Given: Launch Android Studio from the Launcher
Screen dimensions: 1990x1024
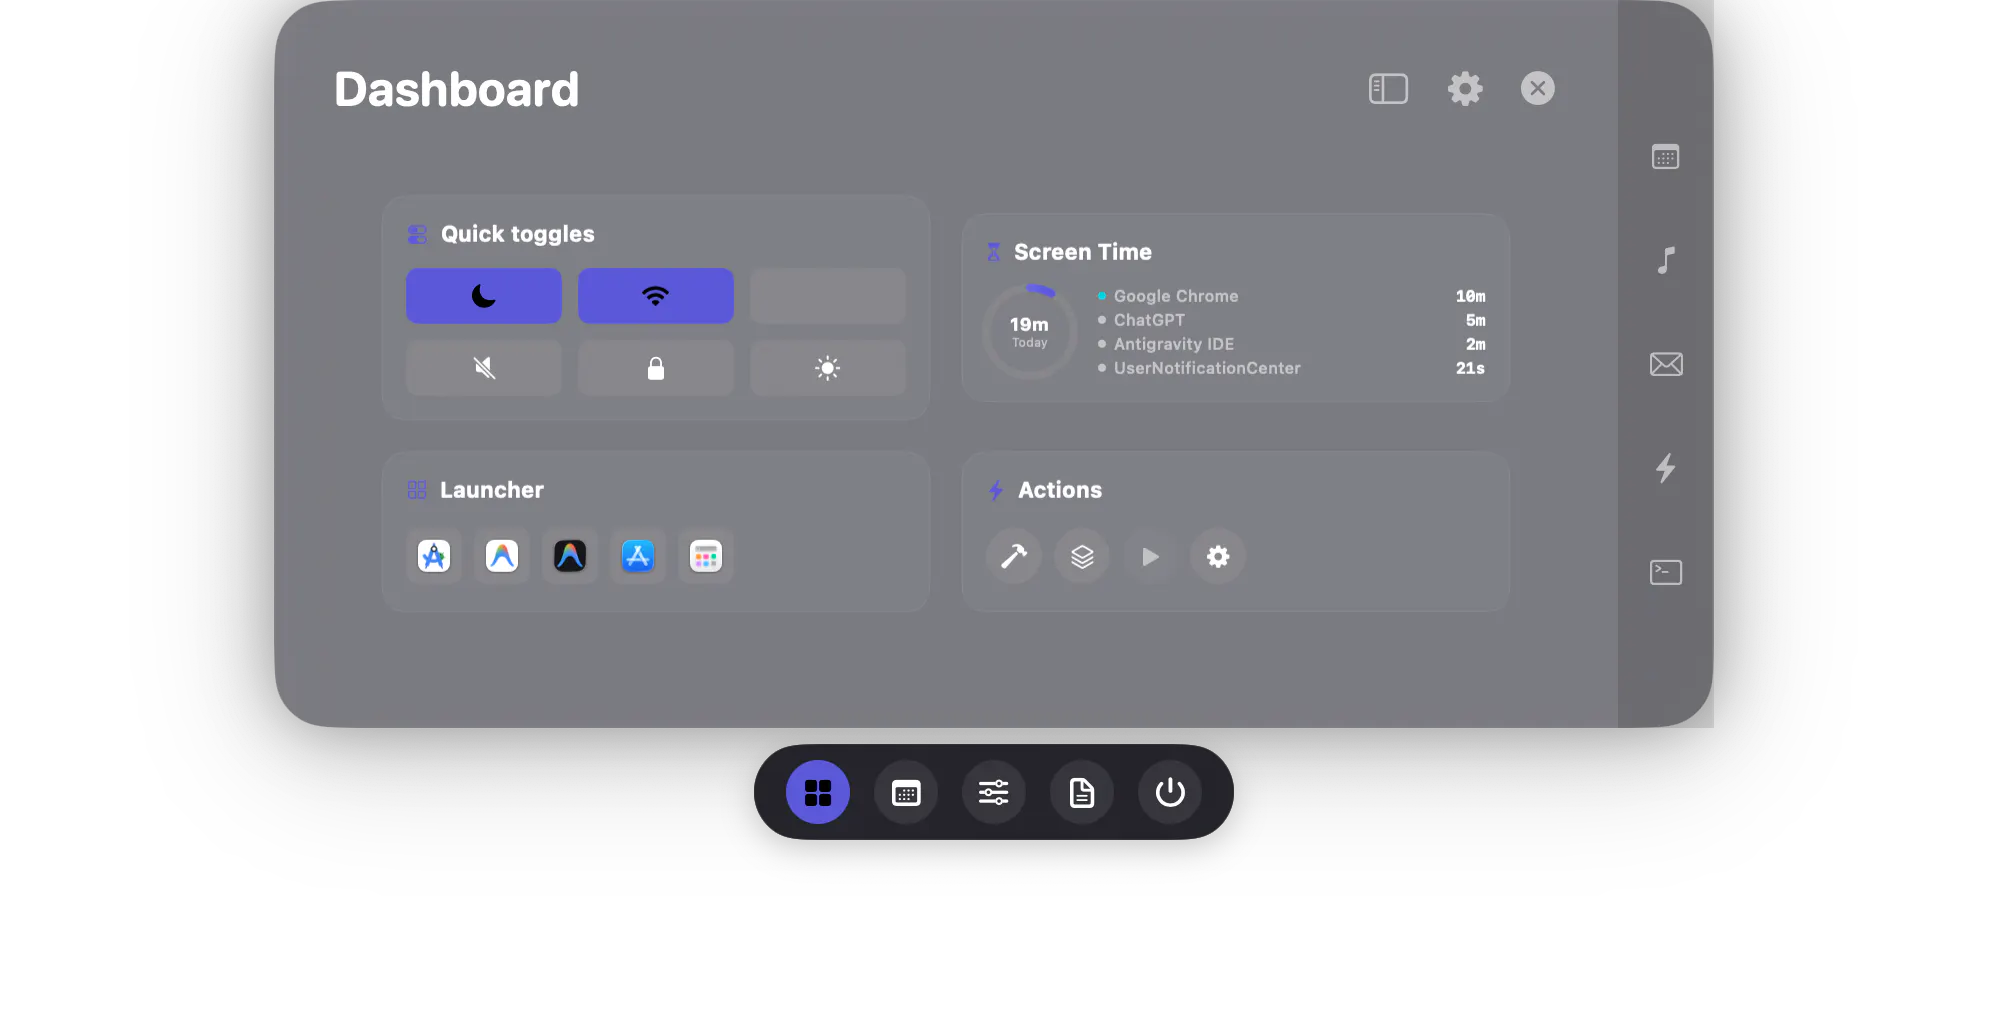Looking at the screenshot, I should 434,556.
